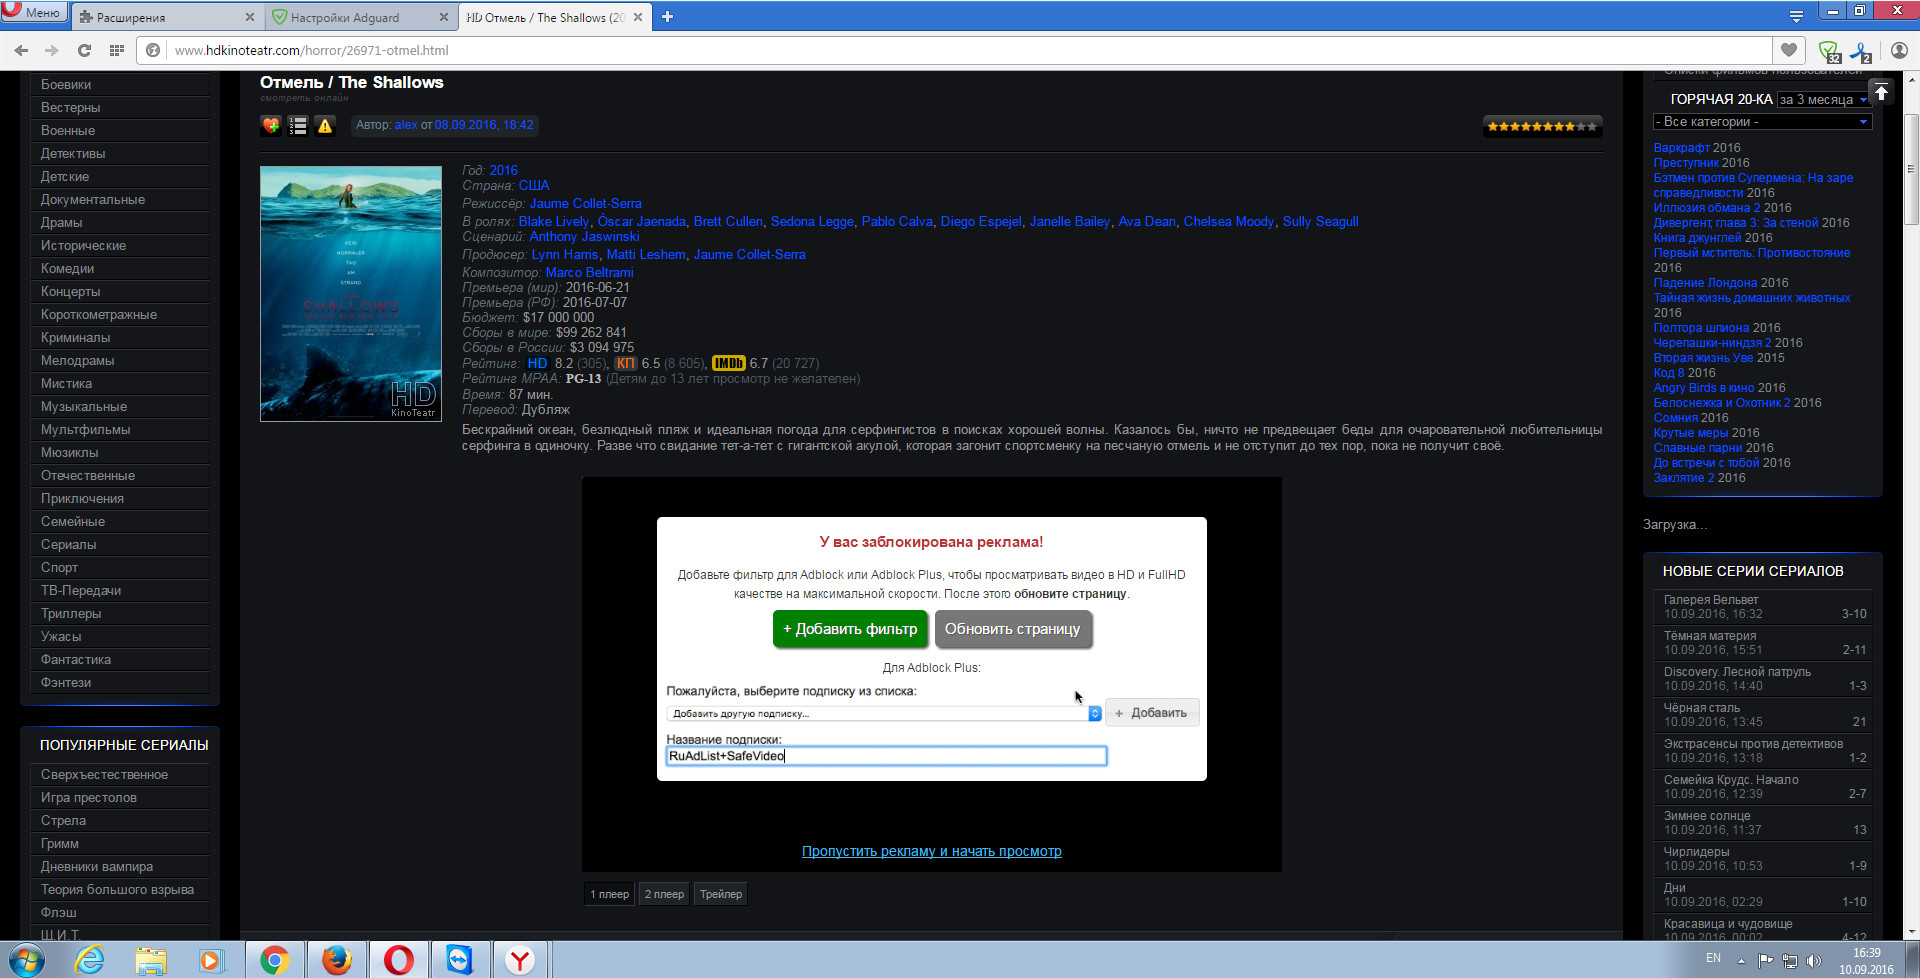Launch Yandex Browser from the taskbar
The width and height of the screenshot is (1920, 978).
coord(520,960)
